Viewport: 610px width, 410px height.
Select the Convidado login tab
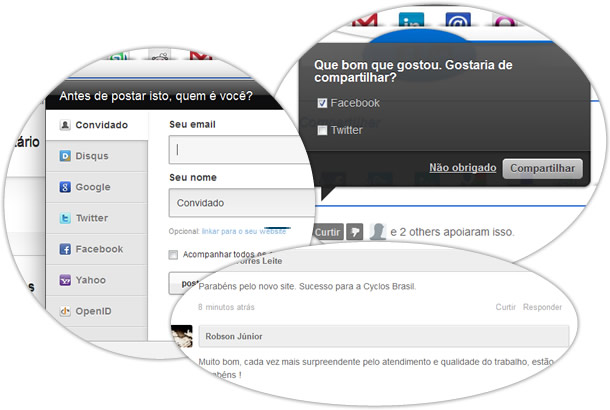[x=96, y=125]
